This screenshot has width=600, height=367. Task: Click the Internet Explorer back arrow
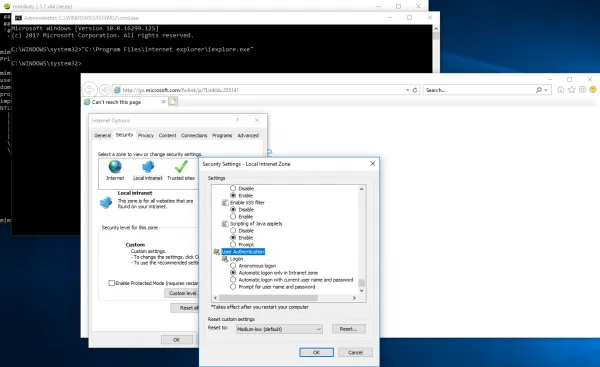tap(89, 90)
